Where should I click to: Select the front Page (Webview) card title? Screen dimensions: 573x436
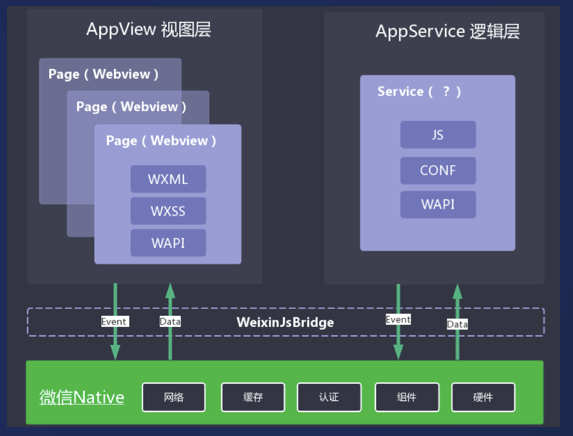click(161, 141)
